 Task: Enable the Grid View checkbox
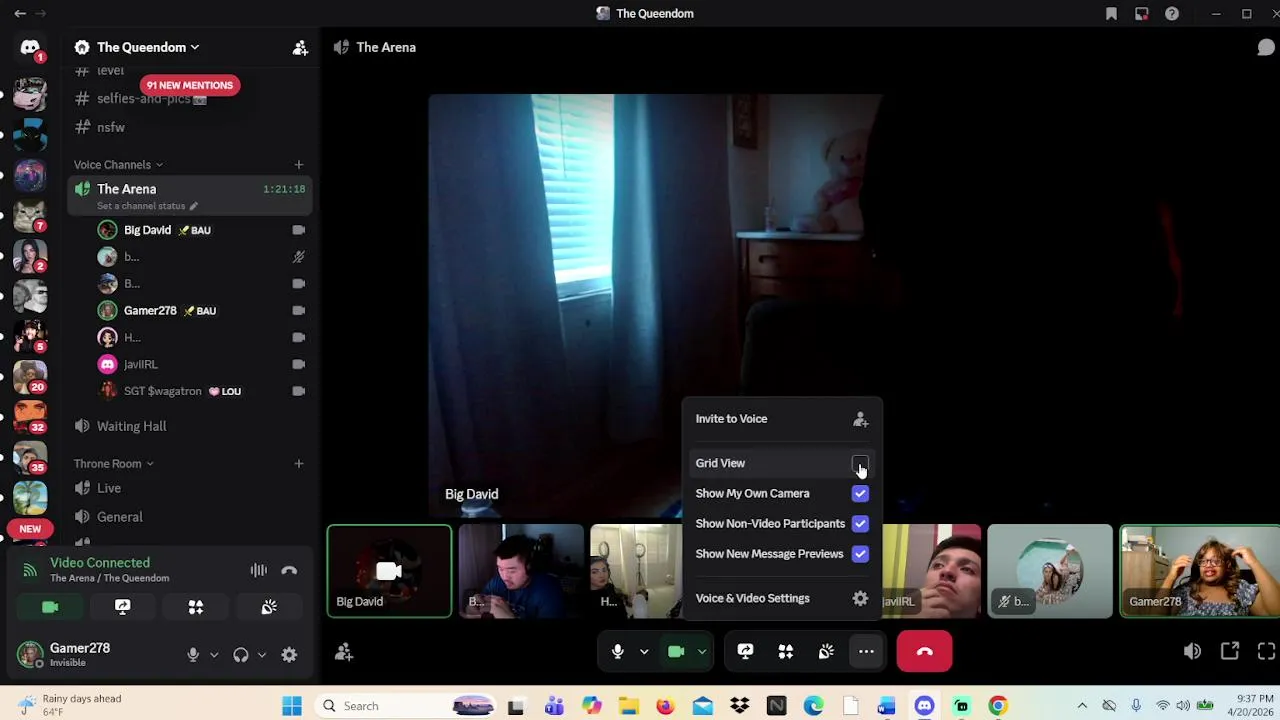pos(860,463)
